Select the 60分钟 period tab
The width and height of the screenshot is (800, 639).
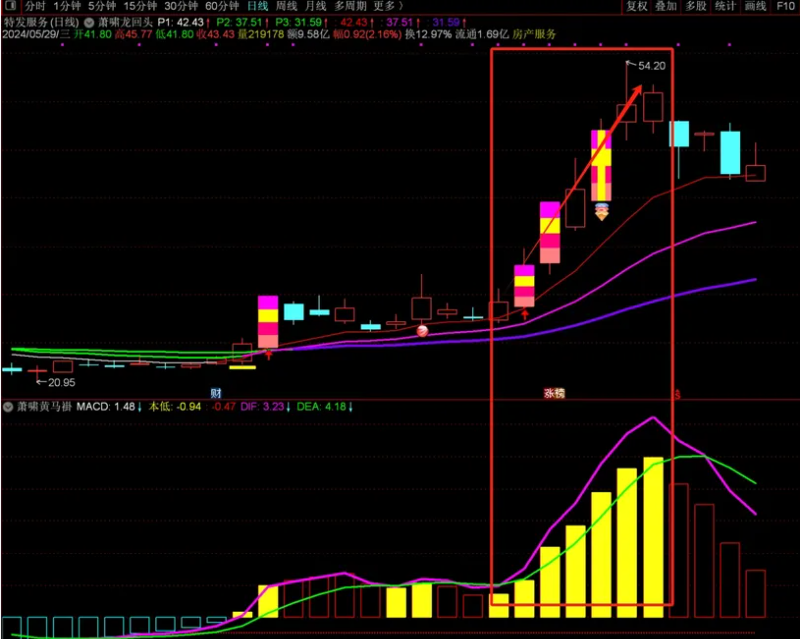[x=221, y=6]
